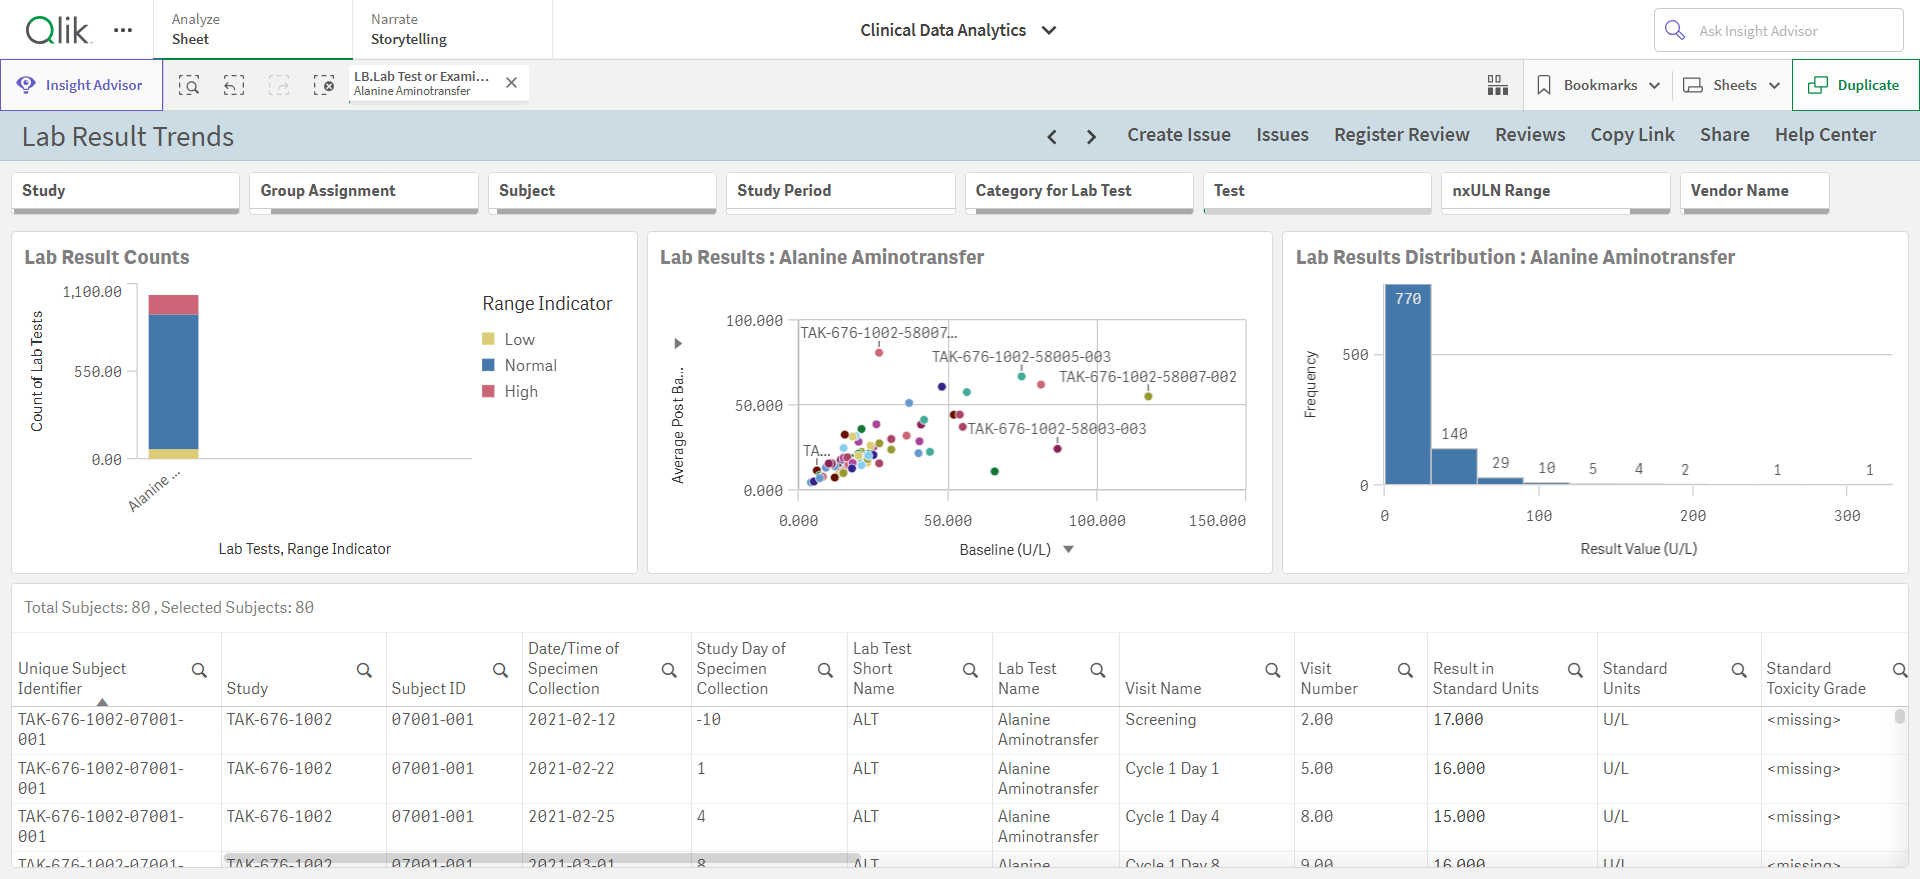Search the Study column

click(364, 670)
